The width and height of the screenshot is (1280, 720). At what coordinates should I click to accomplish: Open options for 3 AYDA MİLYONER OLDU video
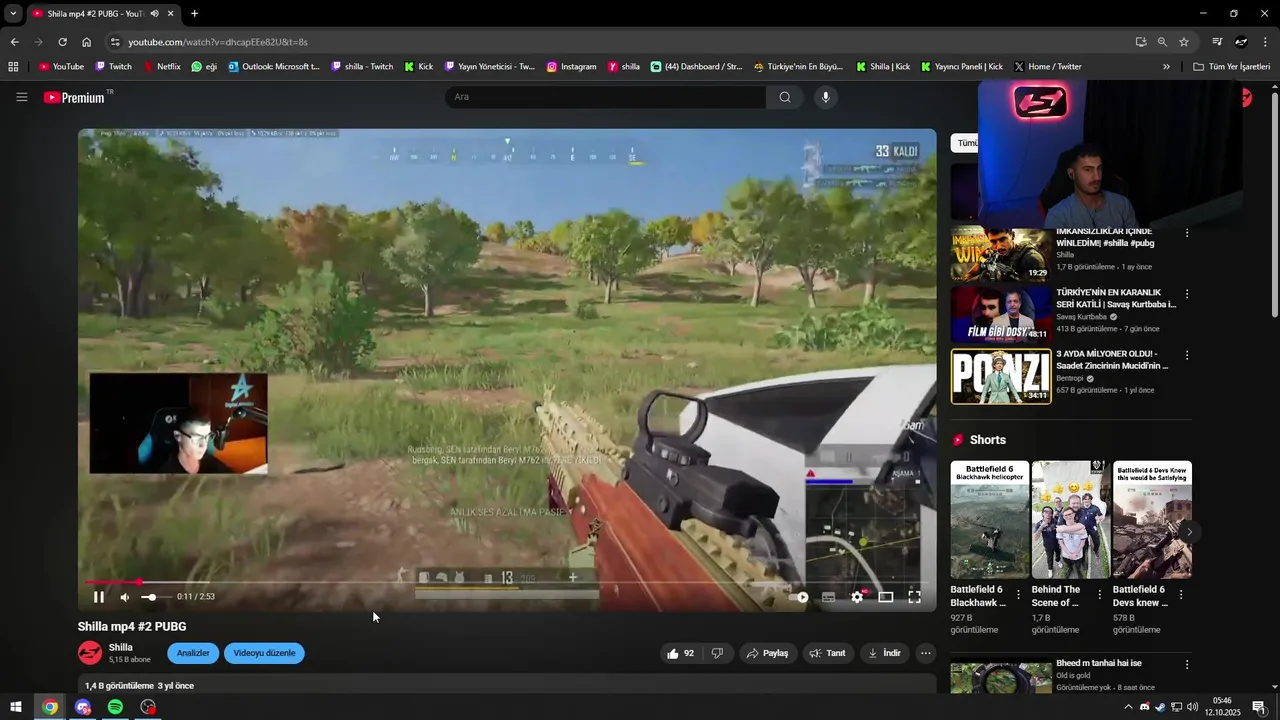tap(1187, 355)
